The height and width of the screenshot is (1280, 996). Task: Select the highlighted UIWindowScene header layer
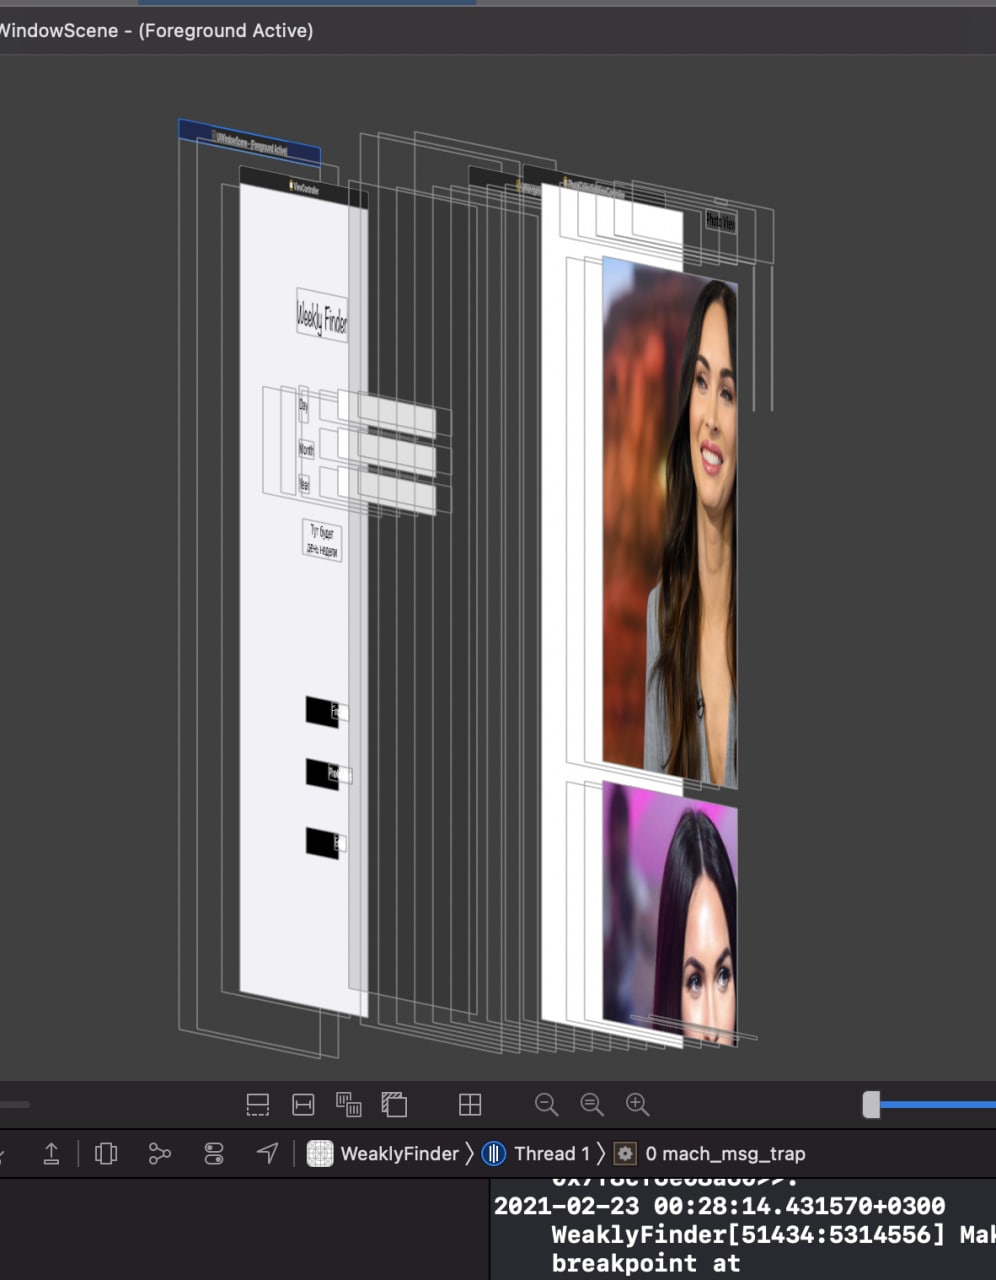(x=250, y=143)
